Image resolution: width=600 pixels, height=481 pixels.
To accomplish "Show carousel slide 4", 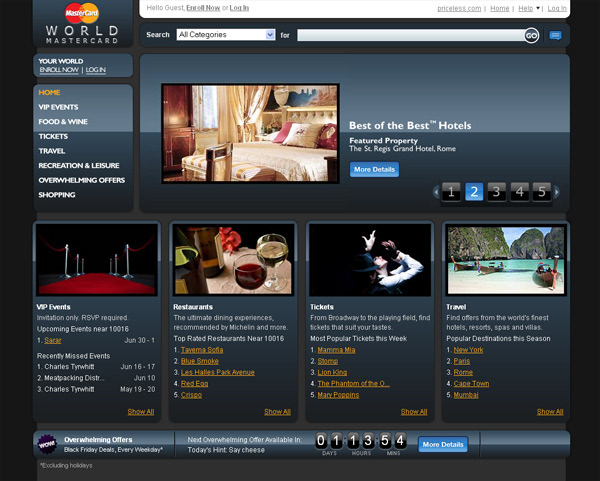I will (x=519, y=192).
